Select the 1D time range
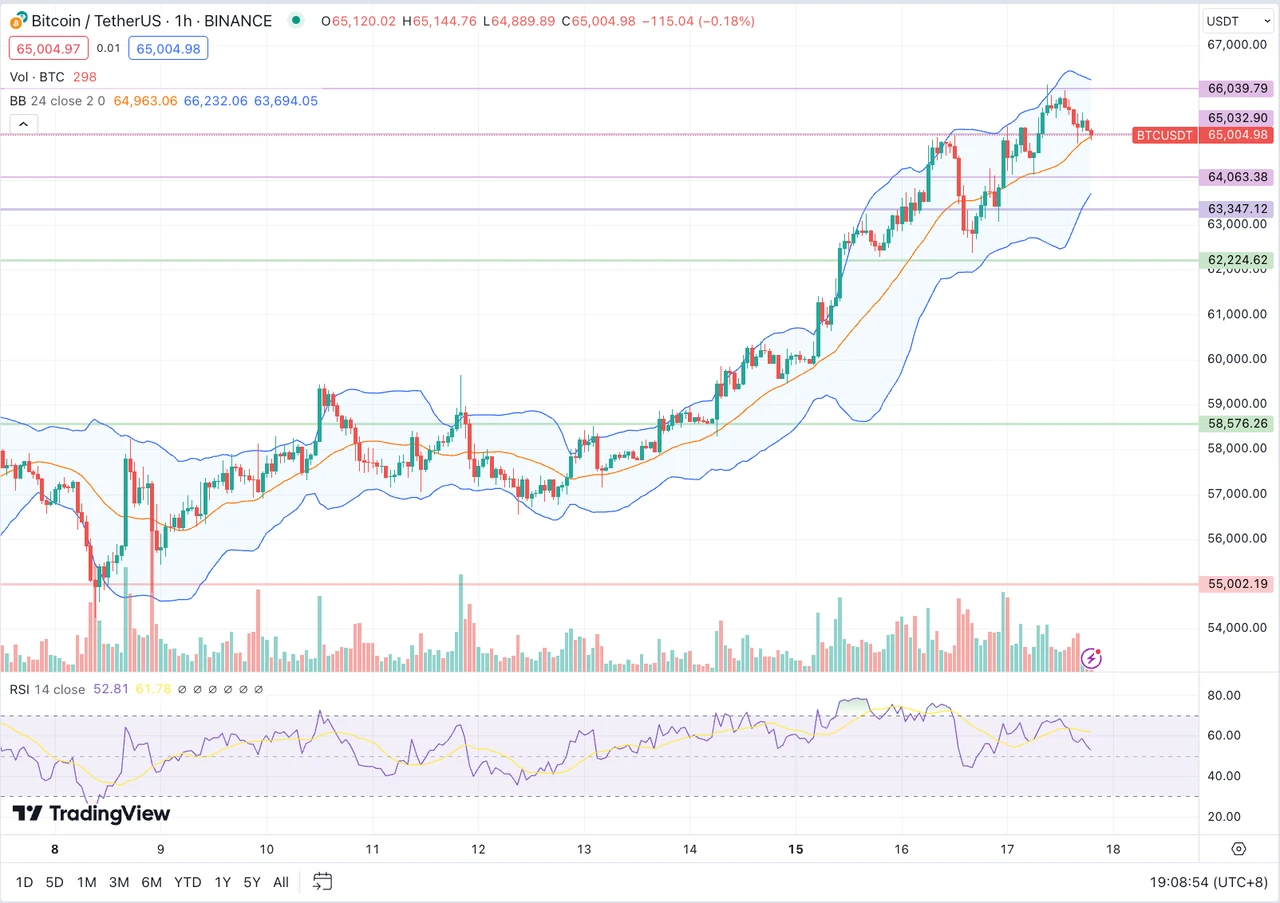The width and height of the screenshot is (1280, 903). point(25,882)
